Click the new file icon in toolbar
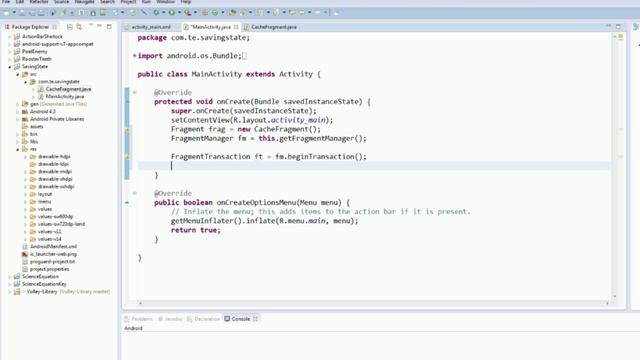Viewport: 640px width, 360px height. pos(6,13)
